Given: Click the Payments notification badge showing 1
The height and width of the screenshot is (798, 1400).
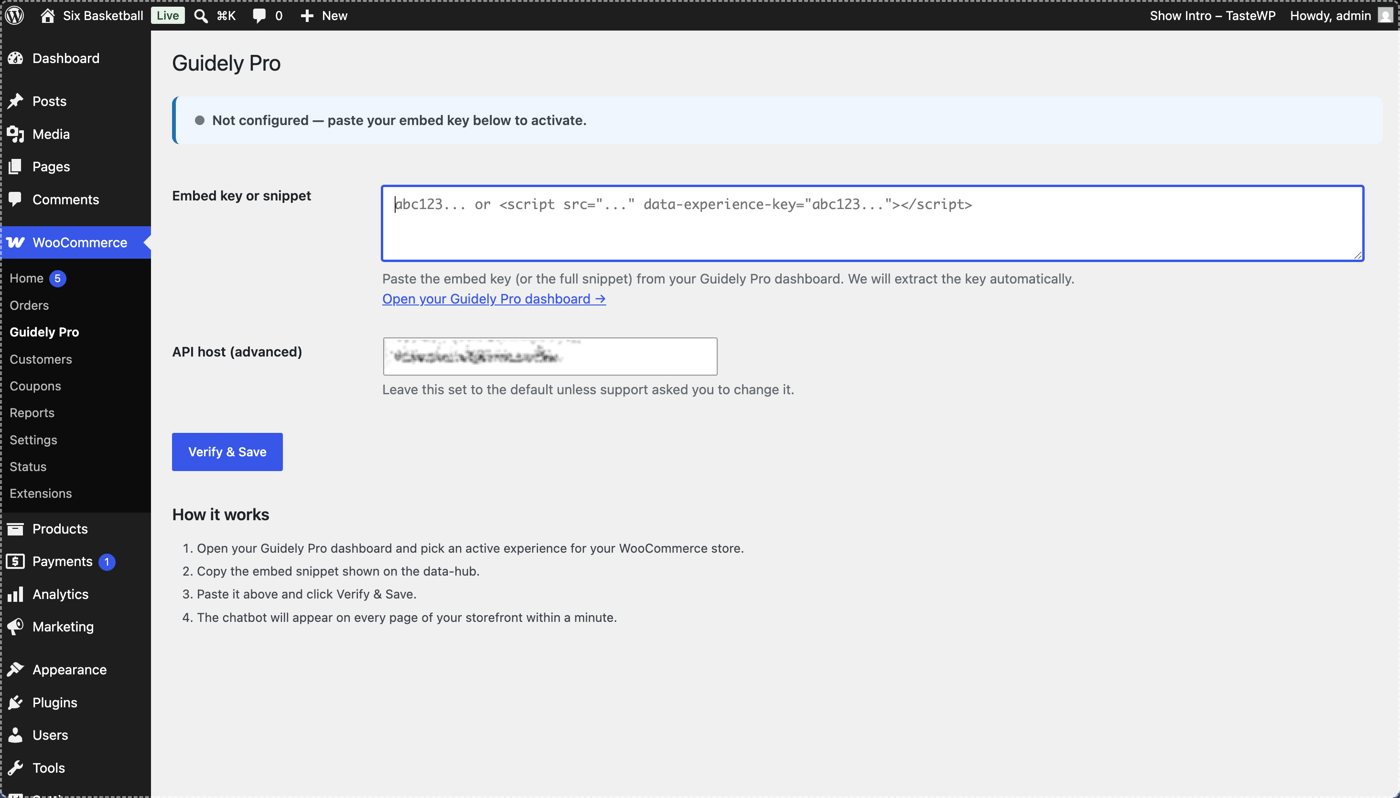Looking at the screenshot, I should (107, 562).
